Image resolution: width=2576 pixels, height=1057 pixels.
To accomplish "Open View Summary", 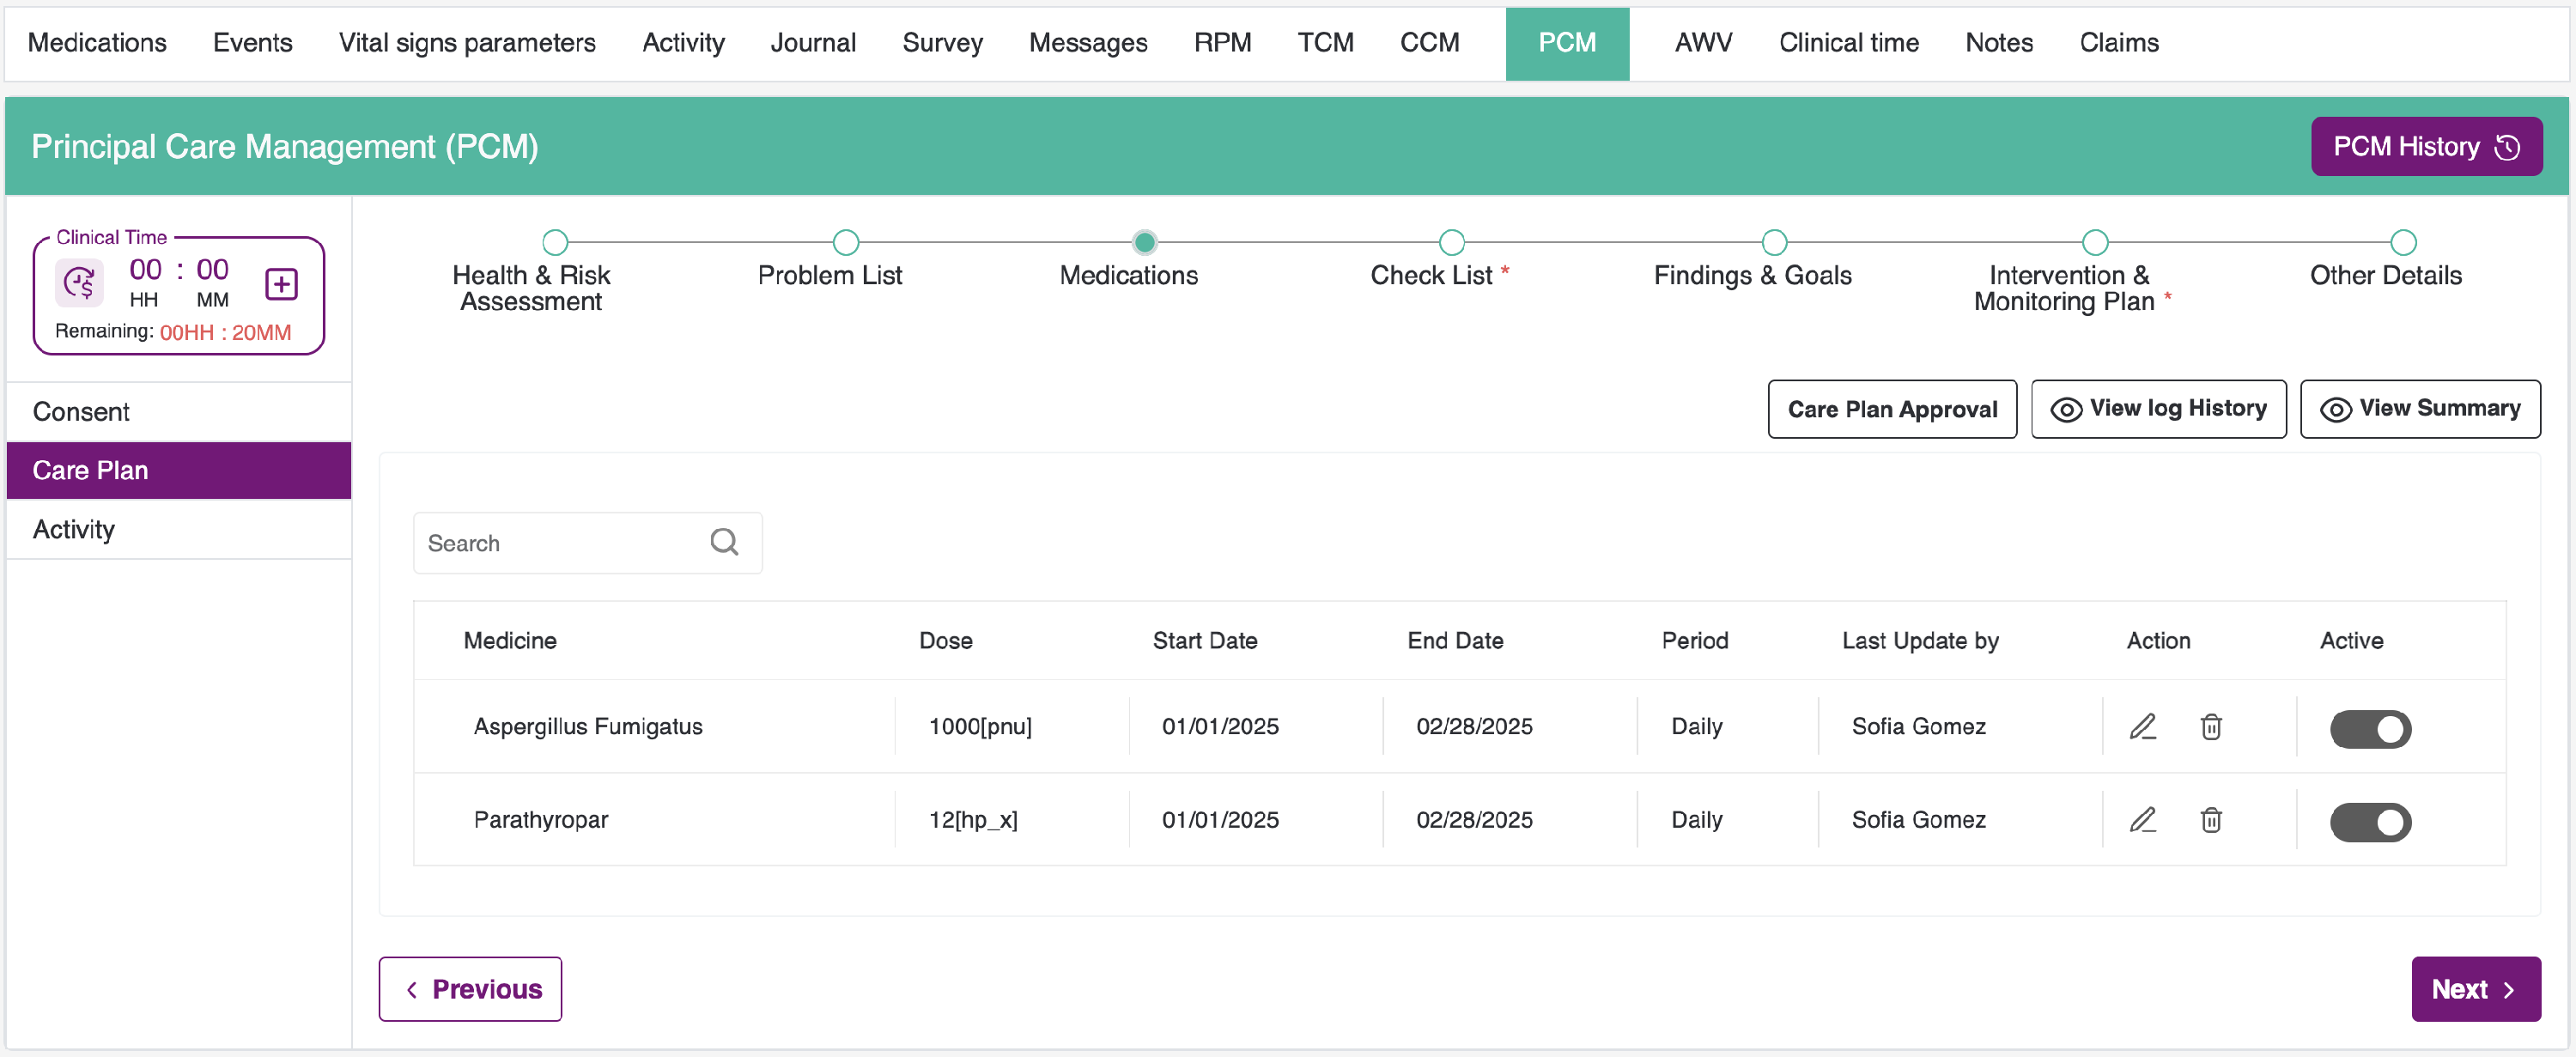I will [2419, 409].
